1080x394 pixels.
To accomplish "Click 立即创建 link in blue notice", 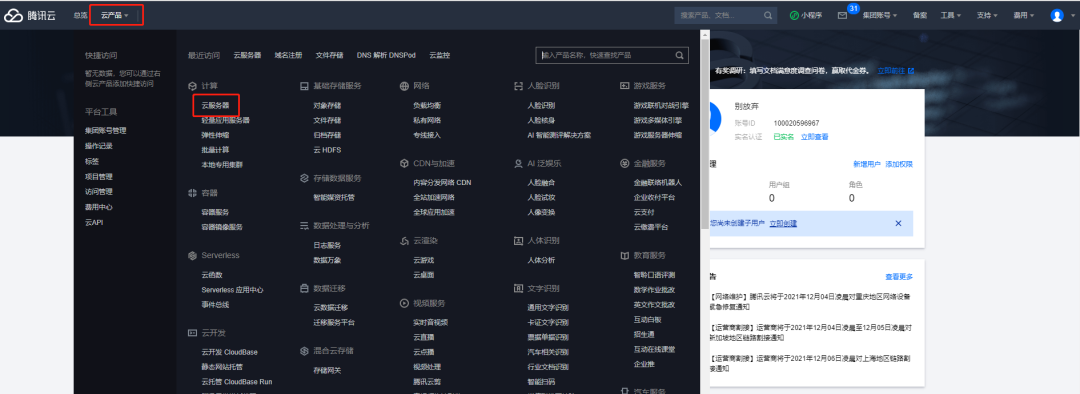I will 783,223.
